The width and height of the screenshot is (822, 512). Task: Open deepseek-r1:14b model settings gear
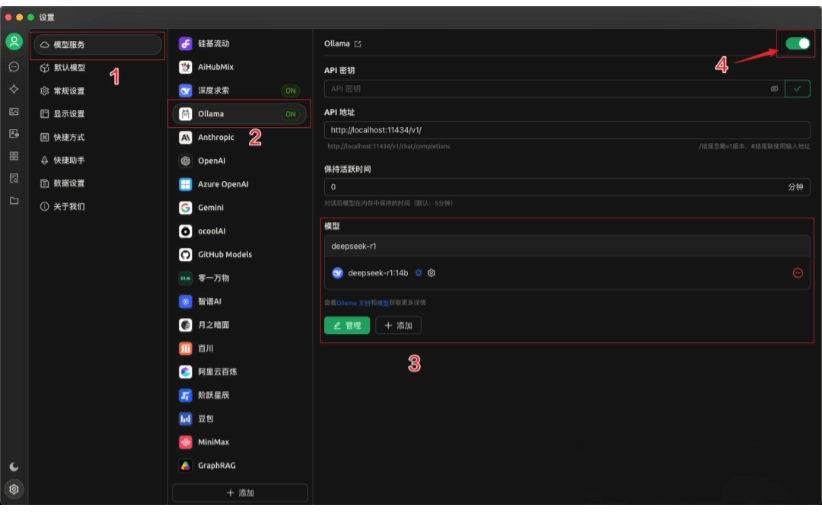[431, 273]
